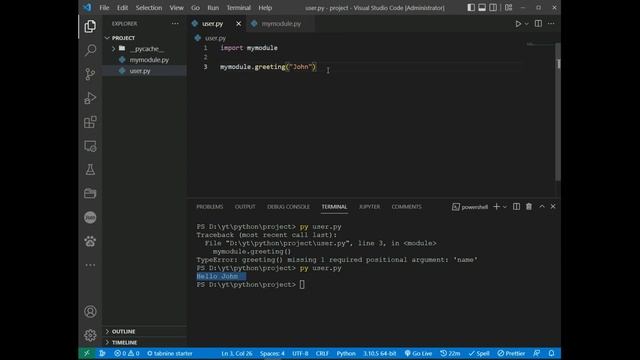Close the terminal panel
Image resolution: width=640 pixels, height=360 pixels.
(553, 207)
